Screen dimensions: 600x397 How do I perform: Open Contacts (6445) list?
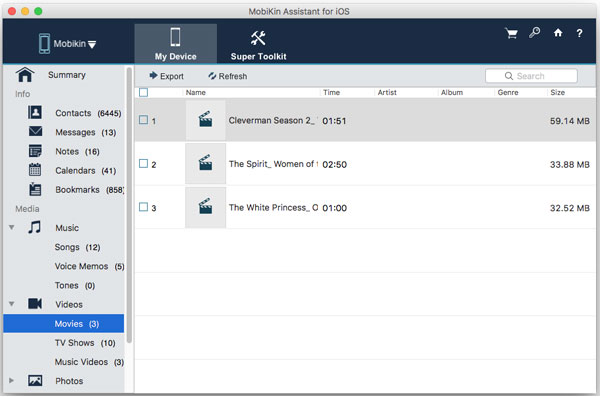coord(88,113)
